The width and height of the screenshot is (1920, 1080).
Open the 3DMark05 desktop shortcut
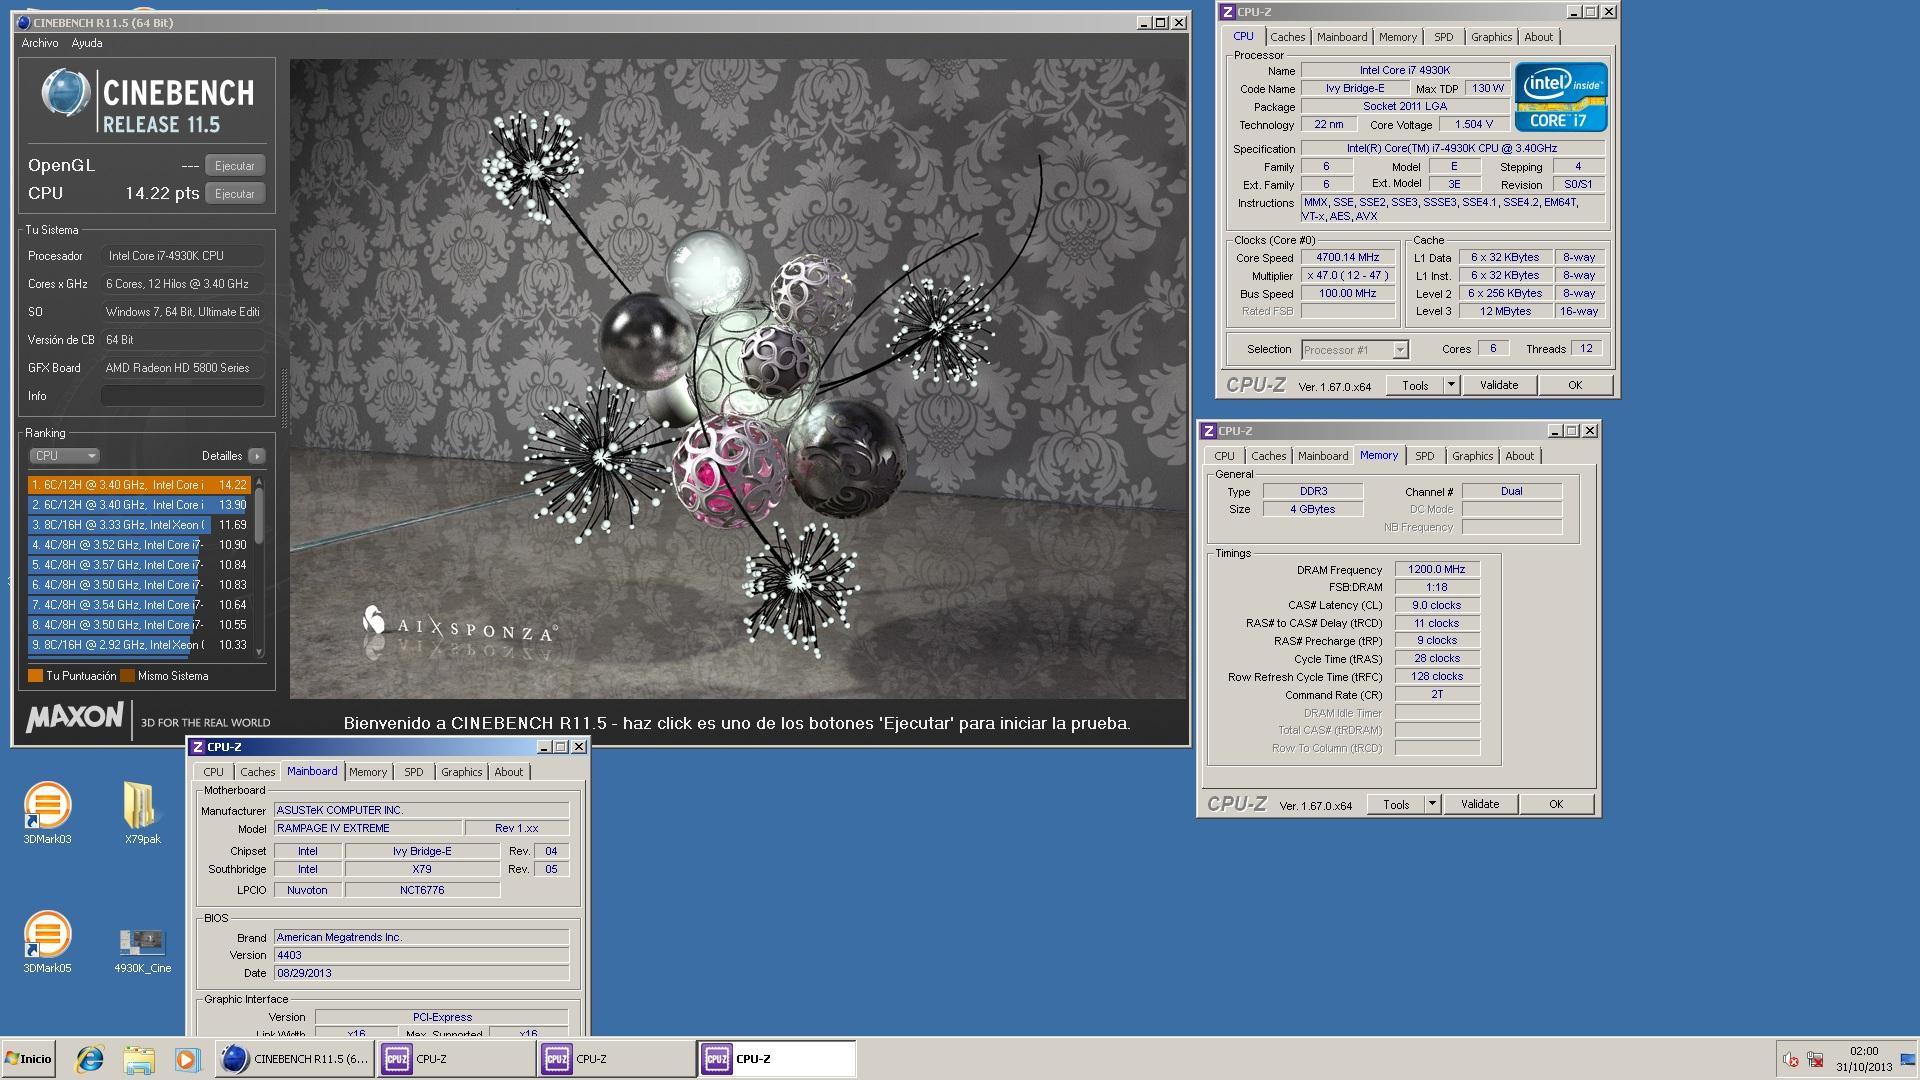tap(47, 942)
